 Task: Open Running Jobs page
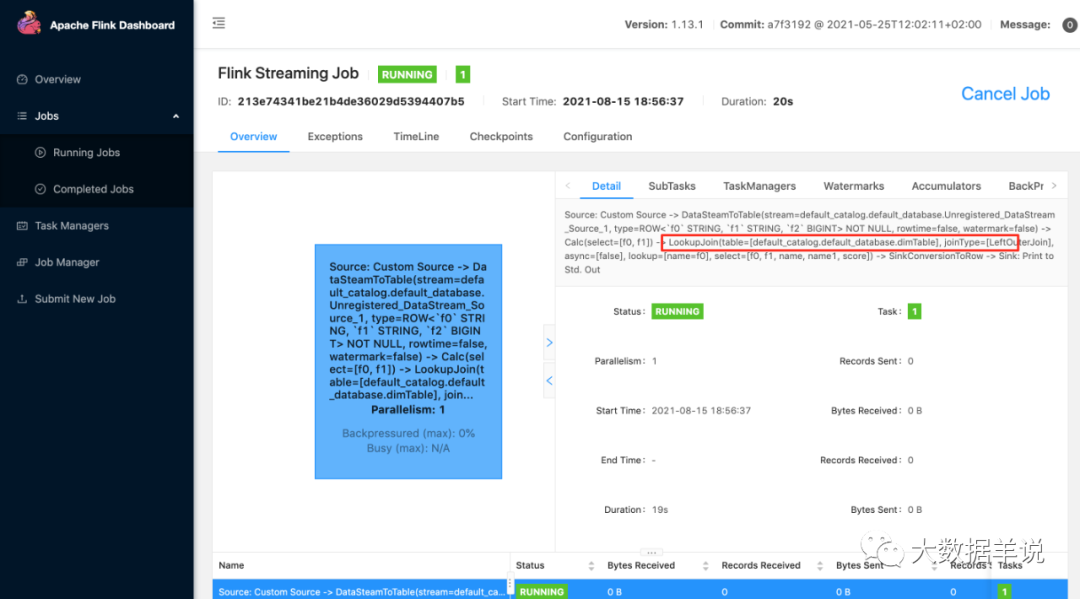(x=86, y=152)
